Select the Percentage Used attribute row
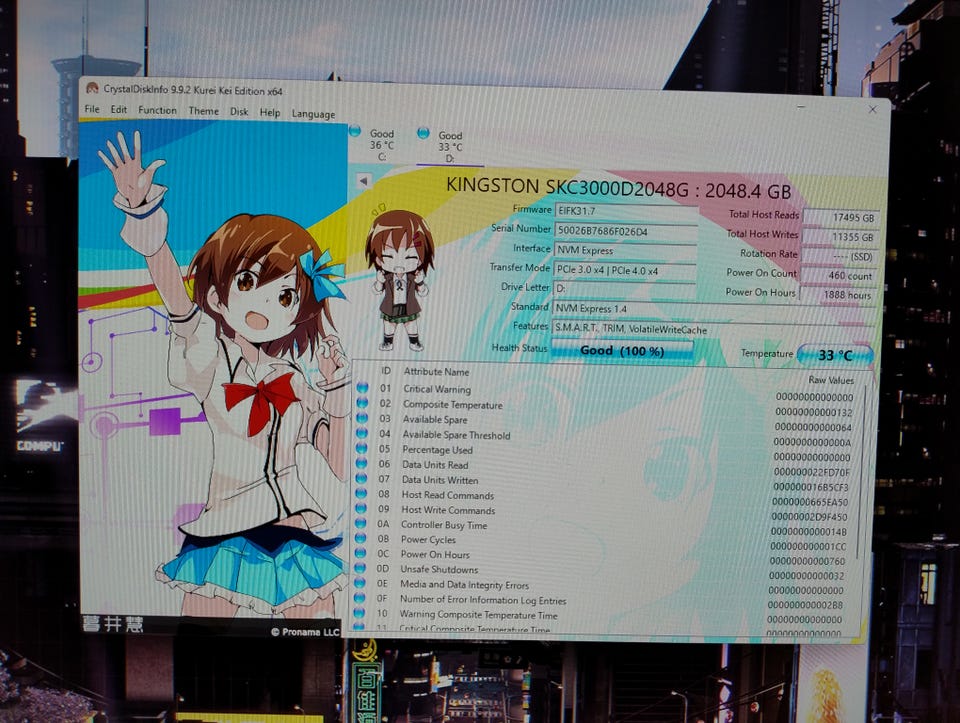The height and width of the screenshot is (723, 960). 604,453
